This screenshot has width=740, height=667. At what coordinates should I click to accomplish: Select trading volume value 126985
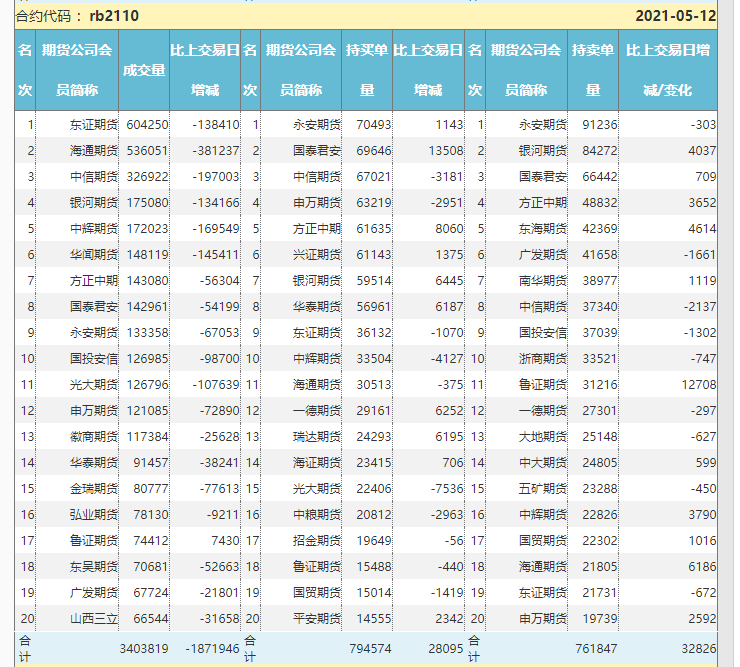(147, 358)
